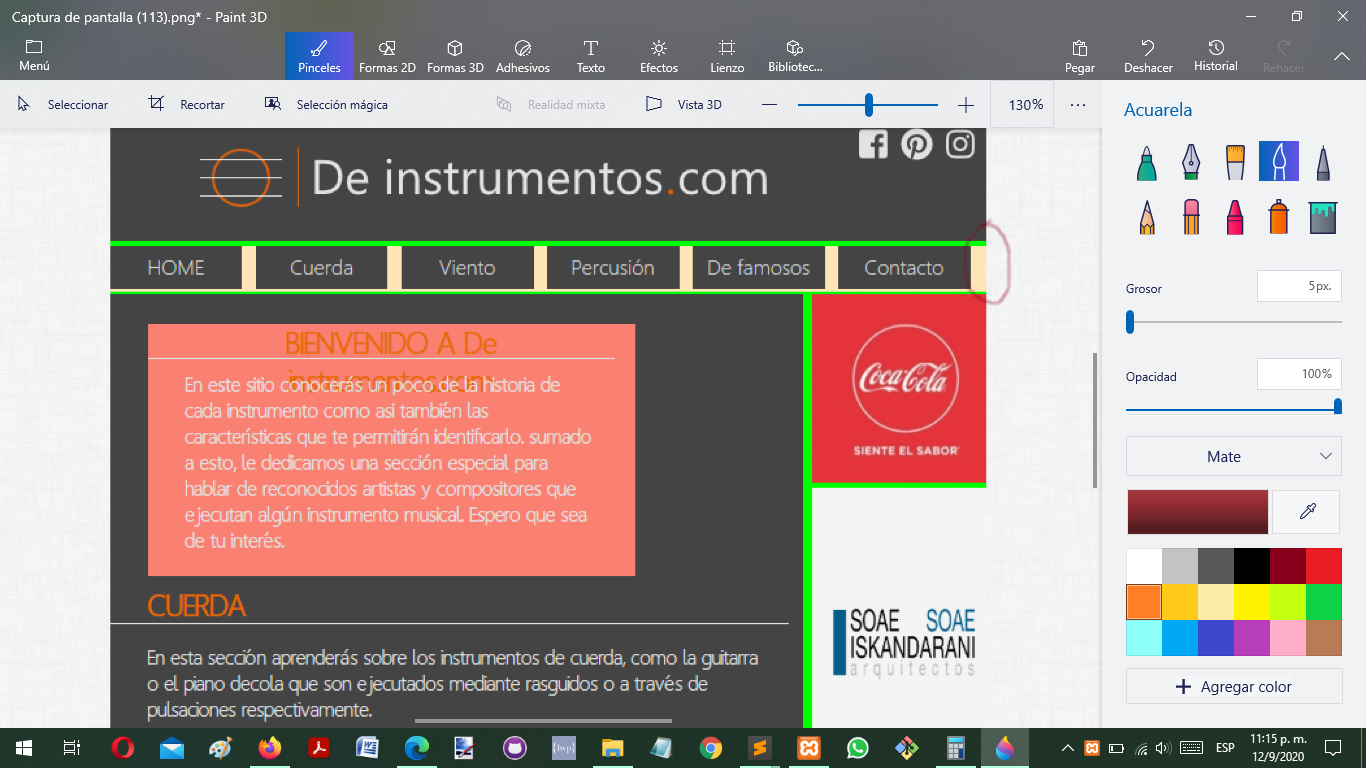The width and height of the screenshot is (1366, 768).
Task: Open the Mate material dropdown
Action: tap(1234, 456)
